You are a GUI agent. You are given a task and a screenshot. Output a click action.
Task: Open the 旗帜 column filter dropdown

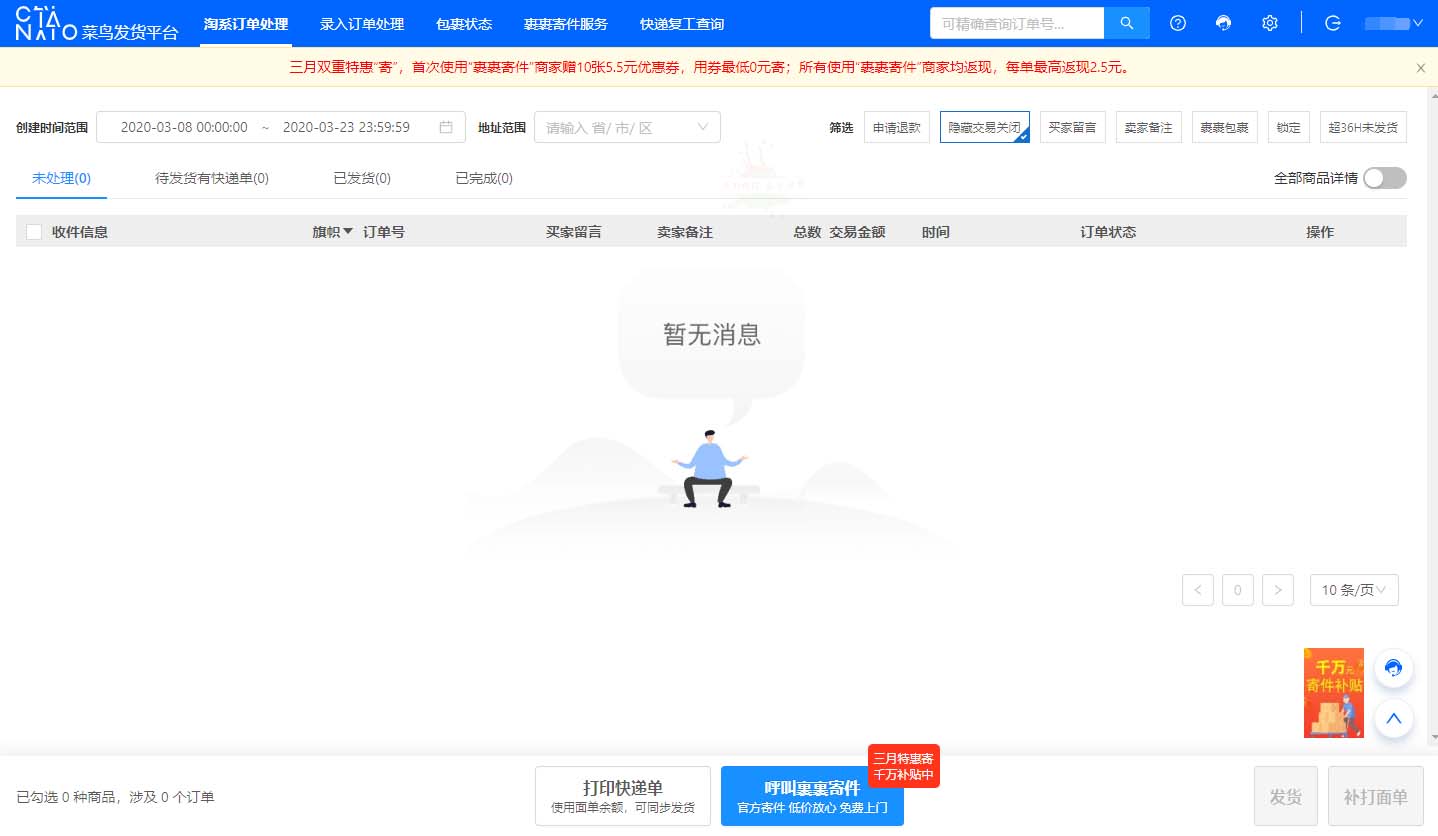333,232
